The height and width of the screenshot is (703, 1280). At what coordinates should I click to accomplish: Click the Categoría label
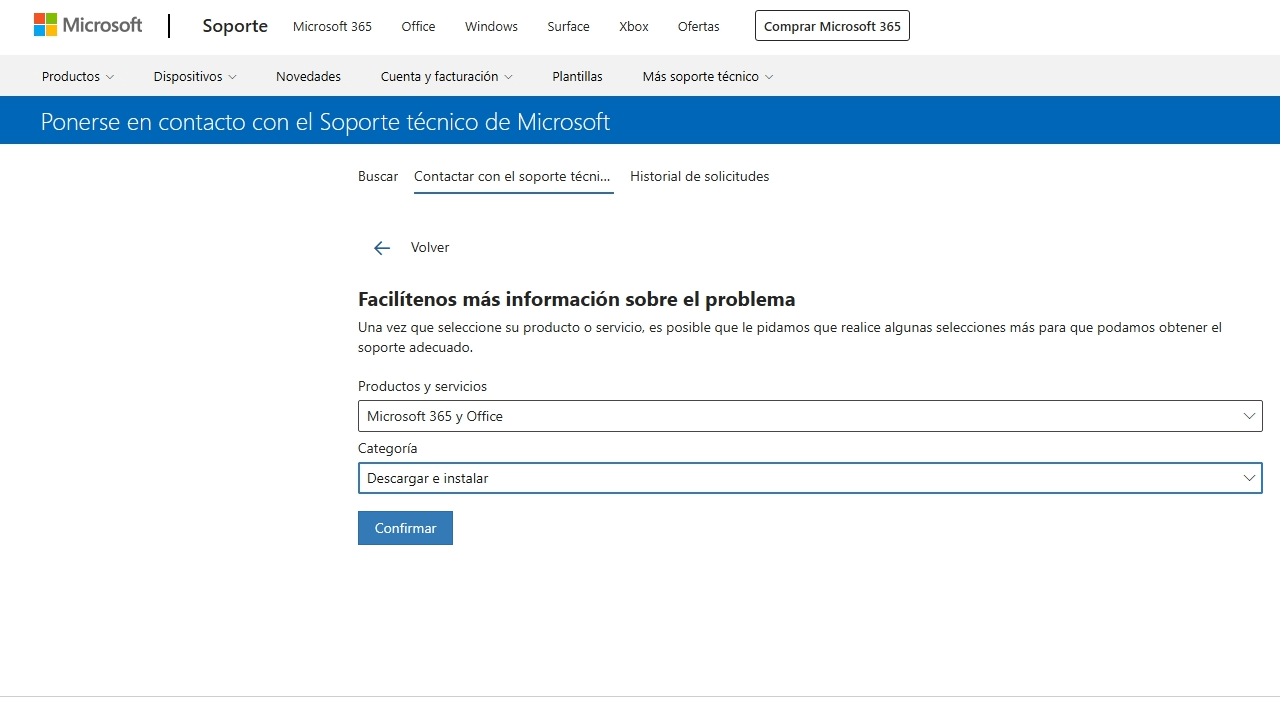click(387, 448)
